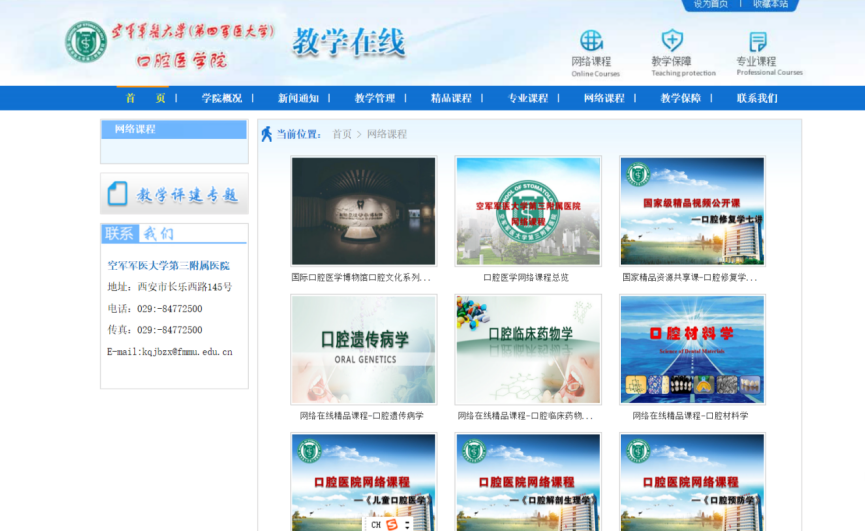Click 首页 in the breadcrumb path
This screenshot has width=865, height=531.
(342, 134)
